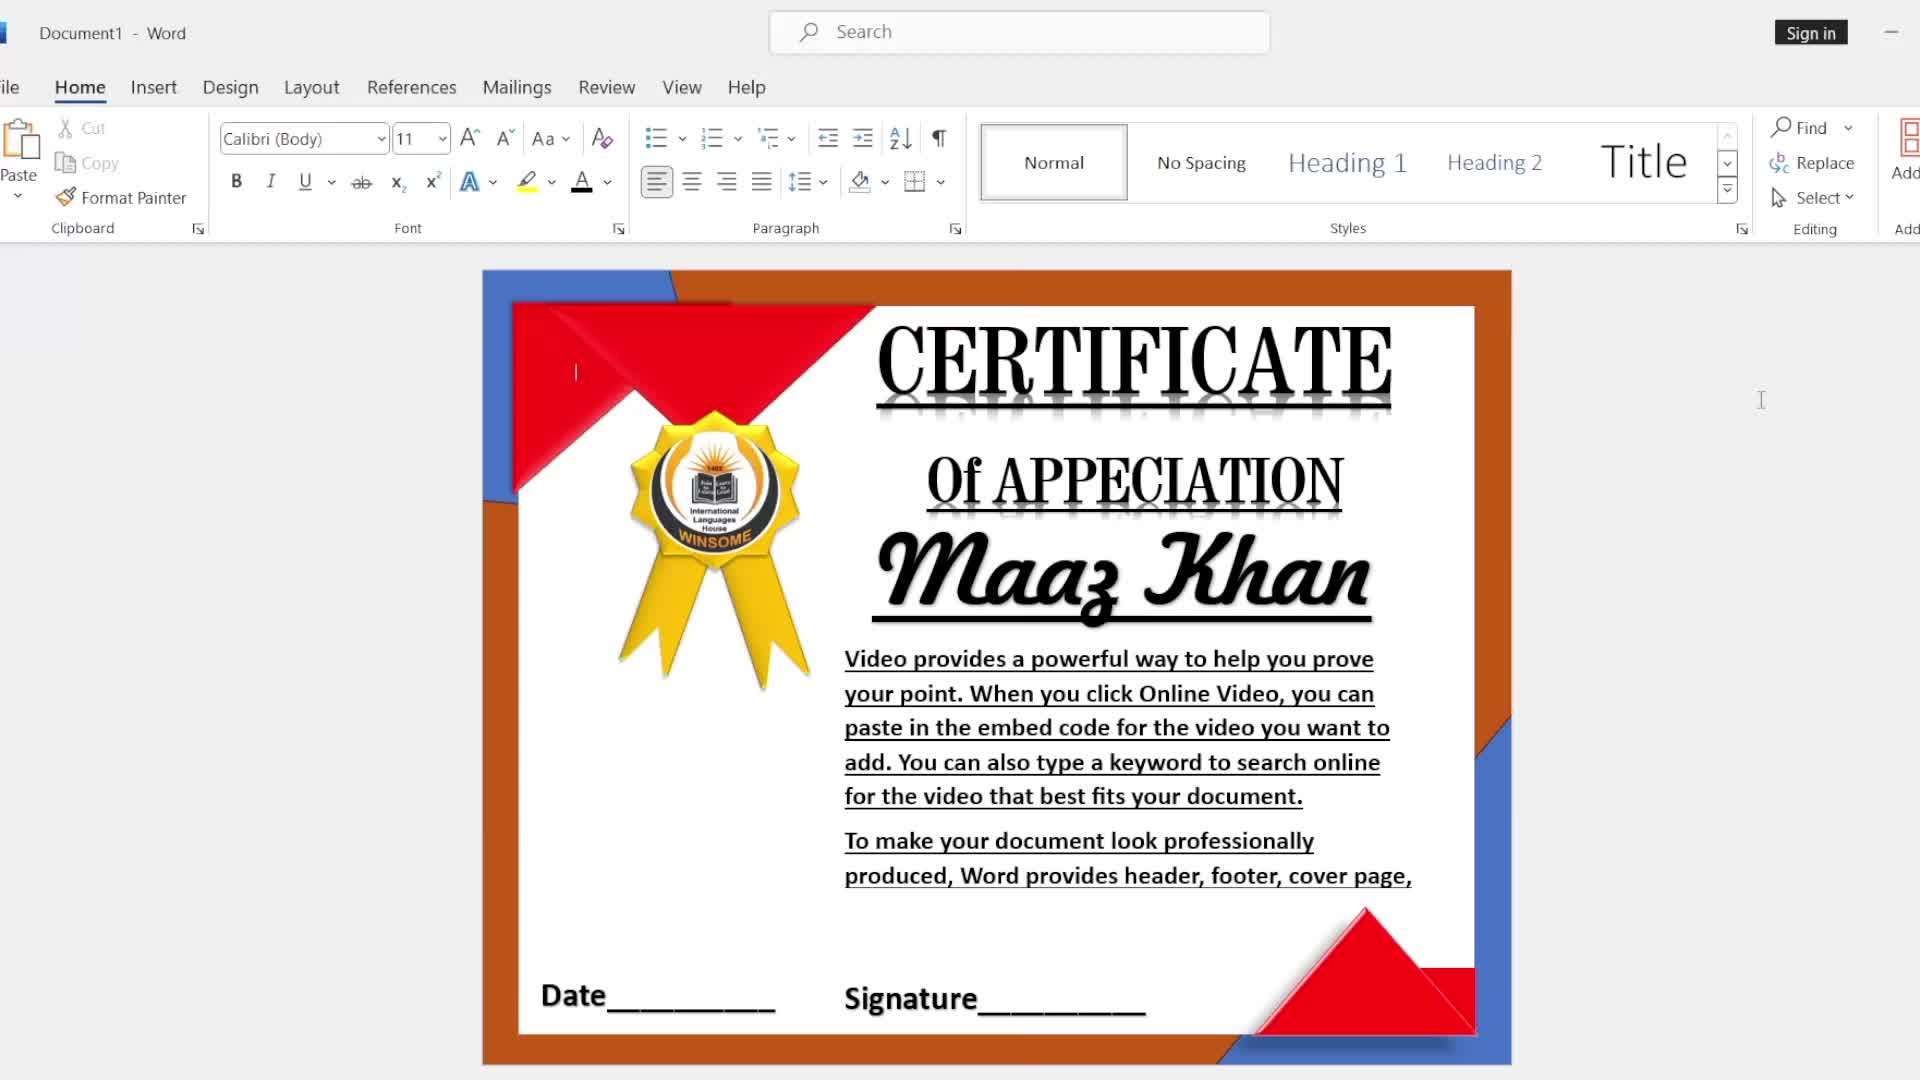Click the Sort A-Z icon
Viewport: 1920px width, 1080px height.
[x=901, y=138]
